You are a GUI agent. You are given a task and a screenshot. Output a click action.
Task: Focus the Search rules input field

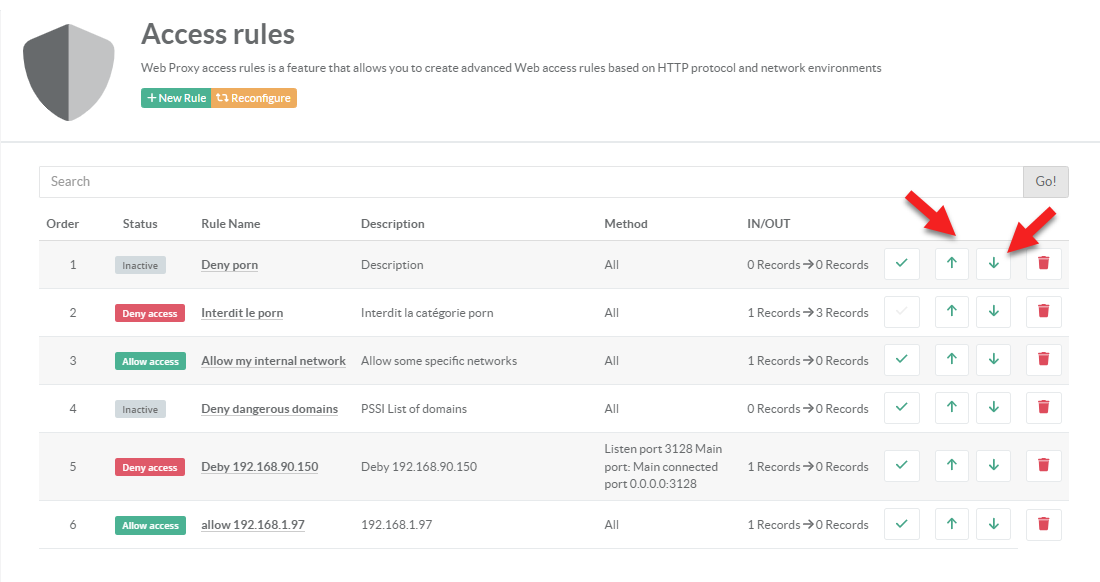pyautogui.click(x=530, y=181)
